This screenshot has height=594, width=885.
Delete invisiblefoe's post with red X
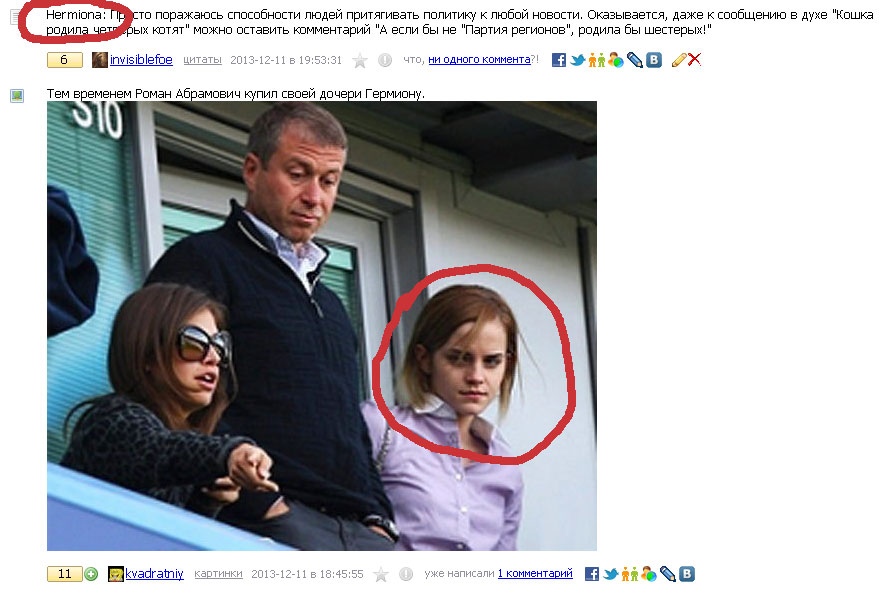(x=695, y=59)
